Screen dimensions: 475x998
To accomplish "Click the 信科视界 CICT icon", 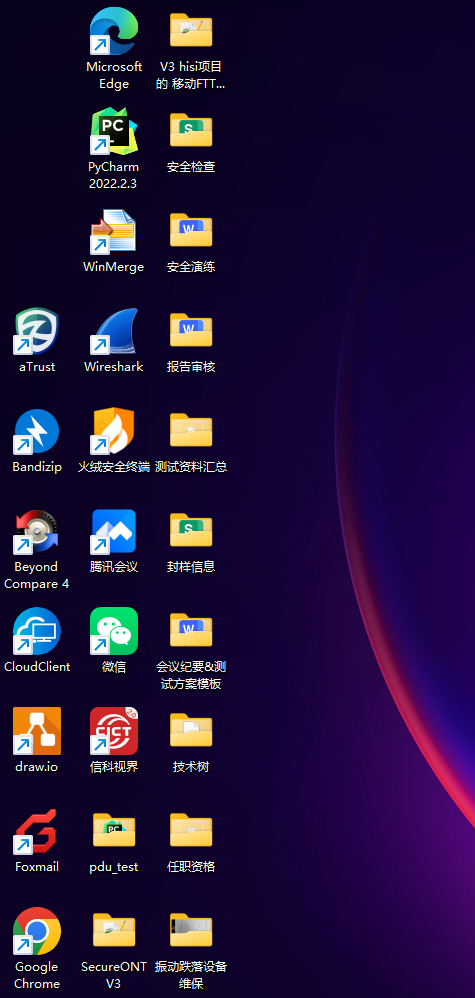I will (x=114, y=731).
